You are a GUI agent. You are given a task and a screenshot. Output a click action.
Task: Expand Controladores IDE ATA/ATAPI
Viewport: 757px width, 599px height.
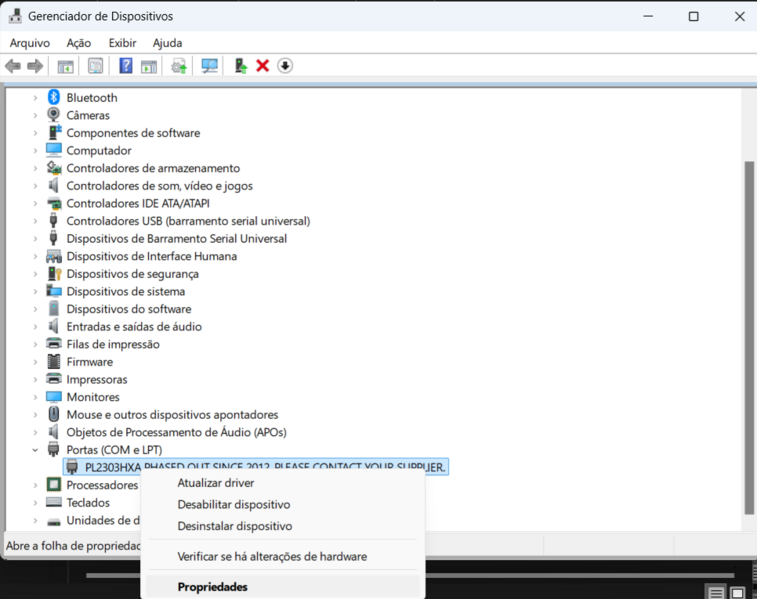coord(35,203)
